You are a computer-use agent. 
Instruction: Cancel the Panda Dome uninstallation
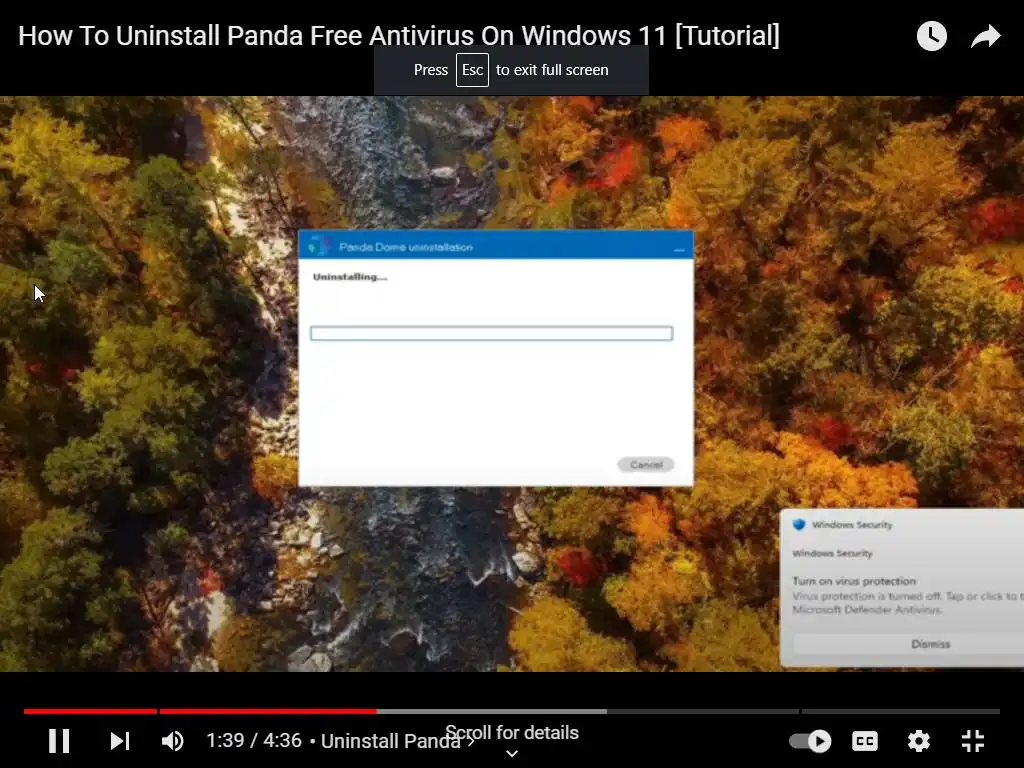(646, 464)
